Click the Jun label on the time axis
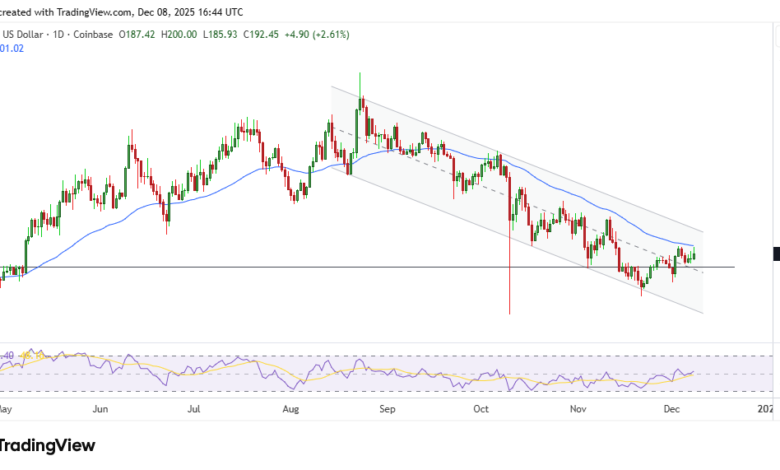The width and height of the screenshot is (780, 470). coord(100,409)
